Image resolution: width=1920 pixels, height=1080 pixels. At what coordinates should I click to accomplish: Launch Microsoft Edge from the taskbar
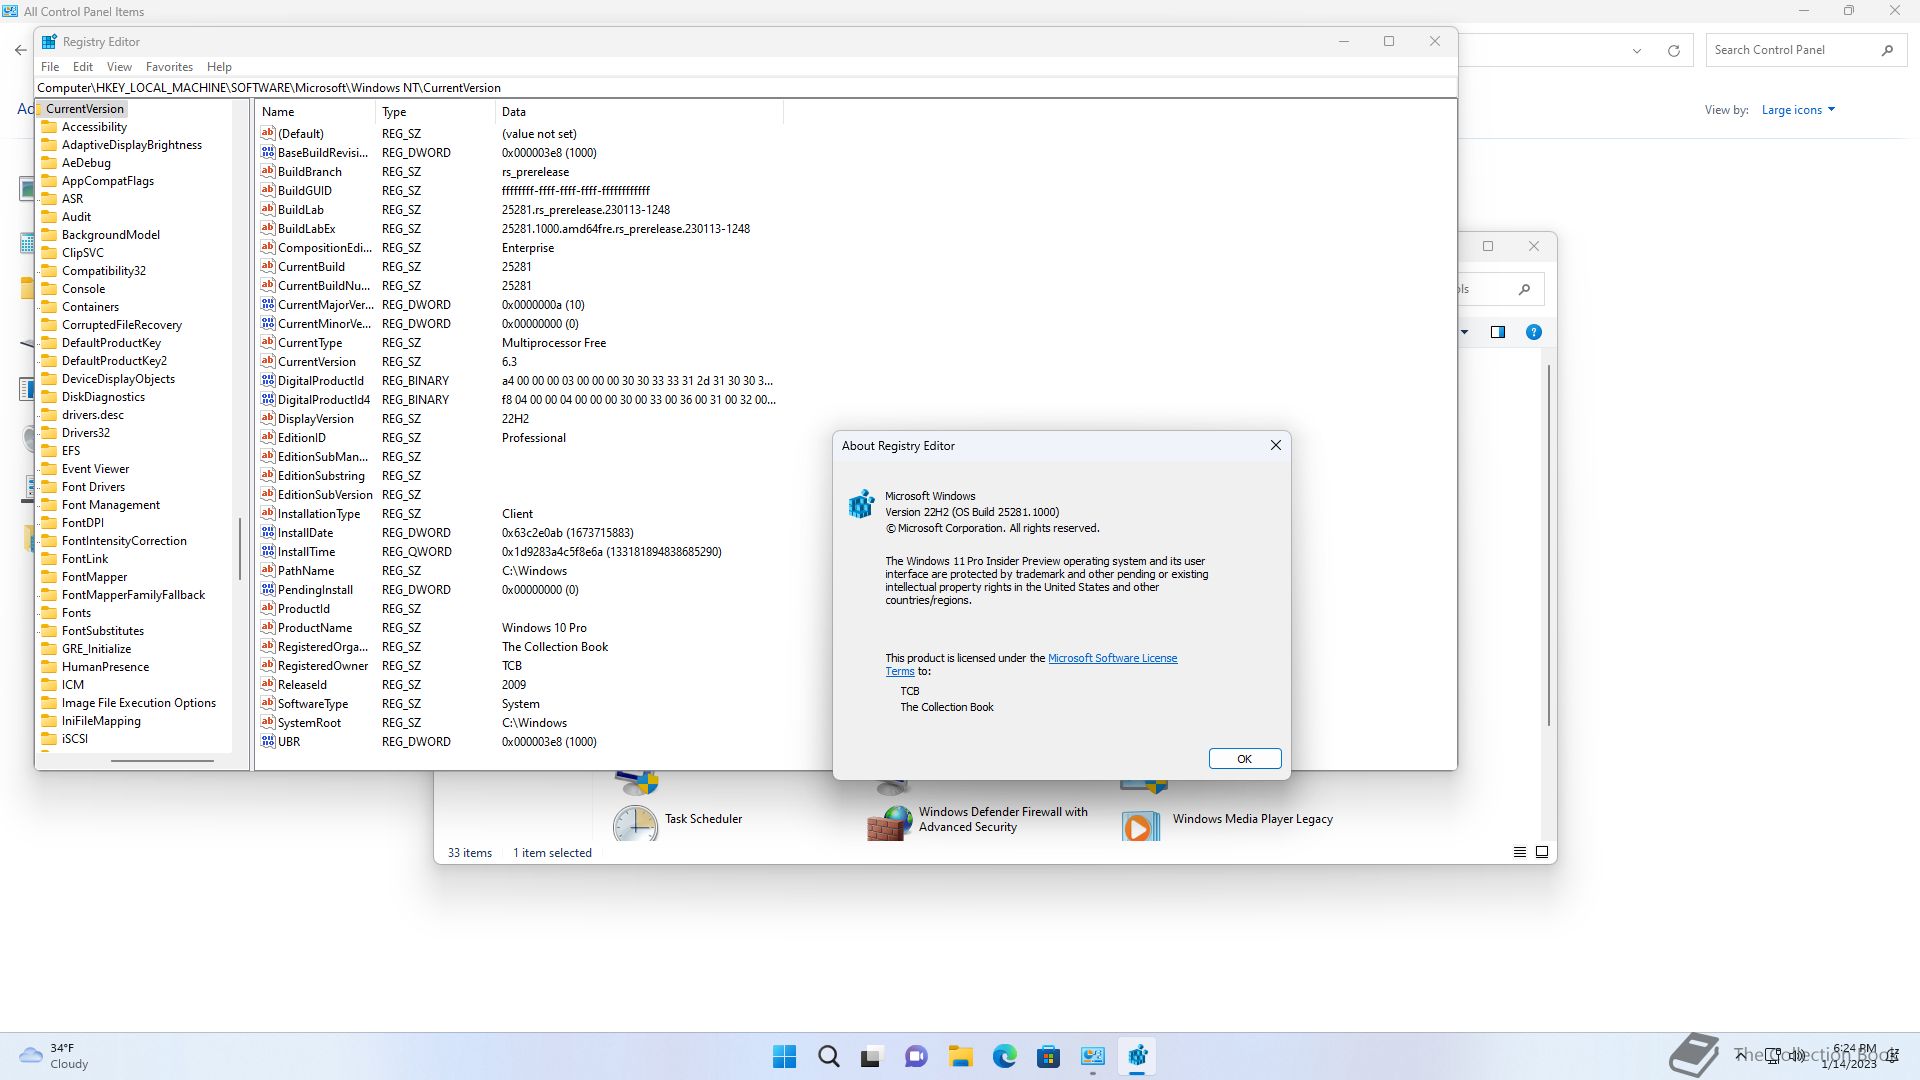click(1004, 1056)
